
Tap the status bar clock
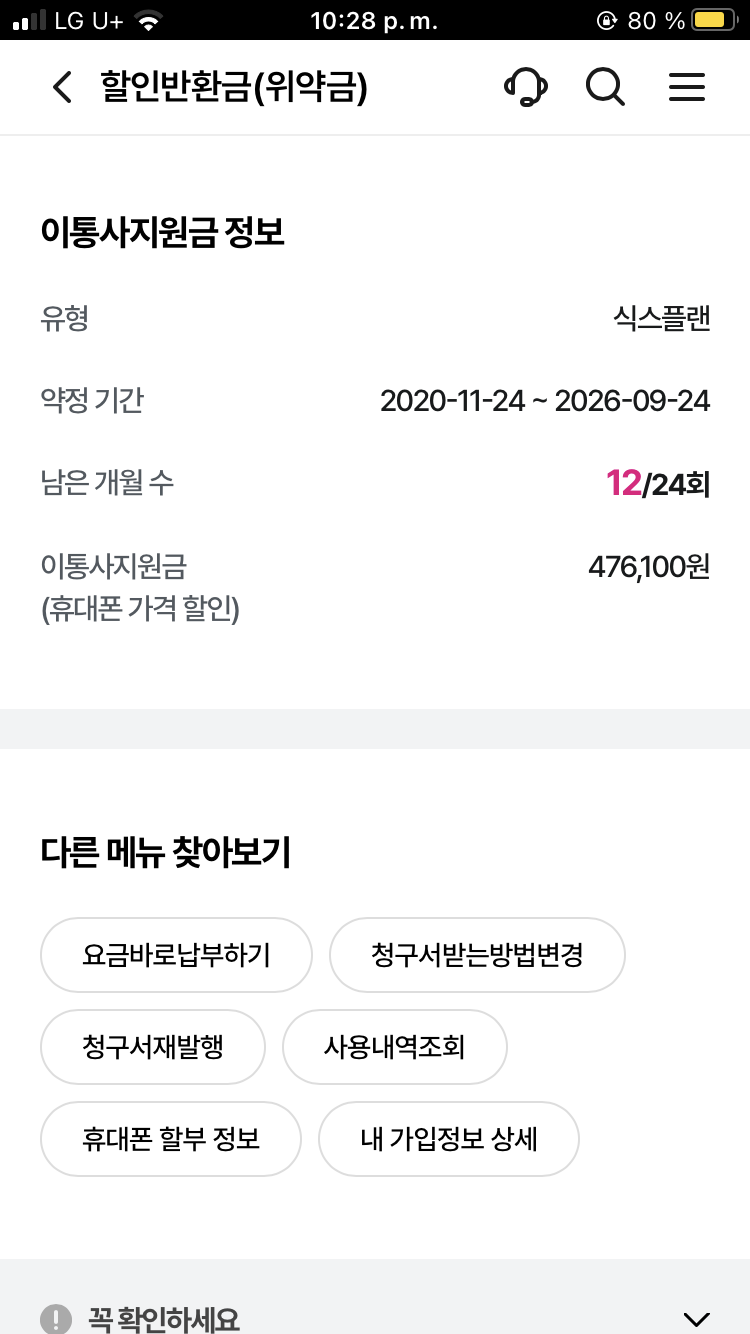pyautogui.click(x=374, y=21)
